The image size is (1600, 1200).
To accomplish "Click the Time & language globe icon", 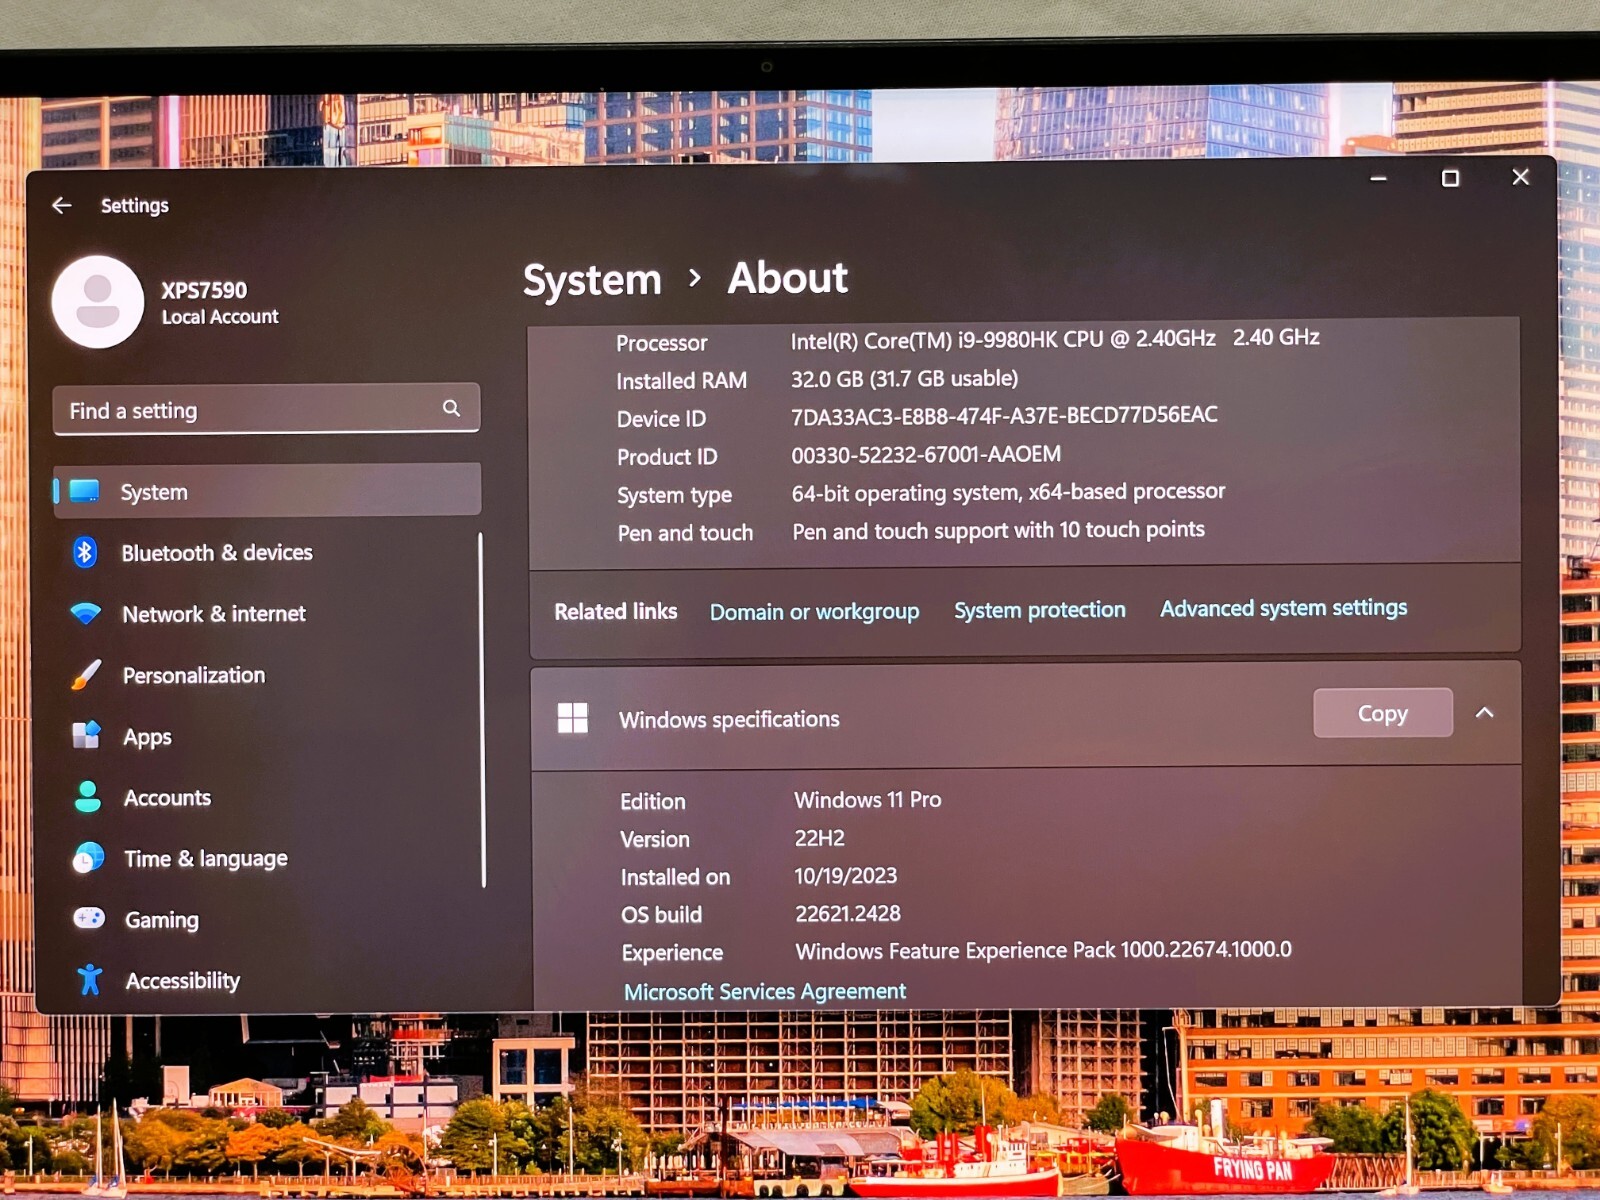I will 89,858.
